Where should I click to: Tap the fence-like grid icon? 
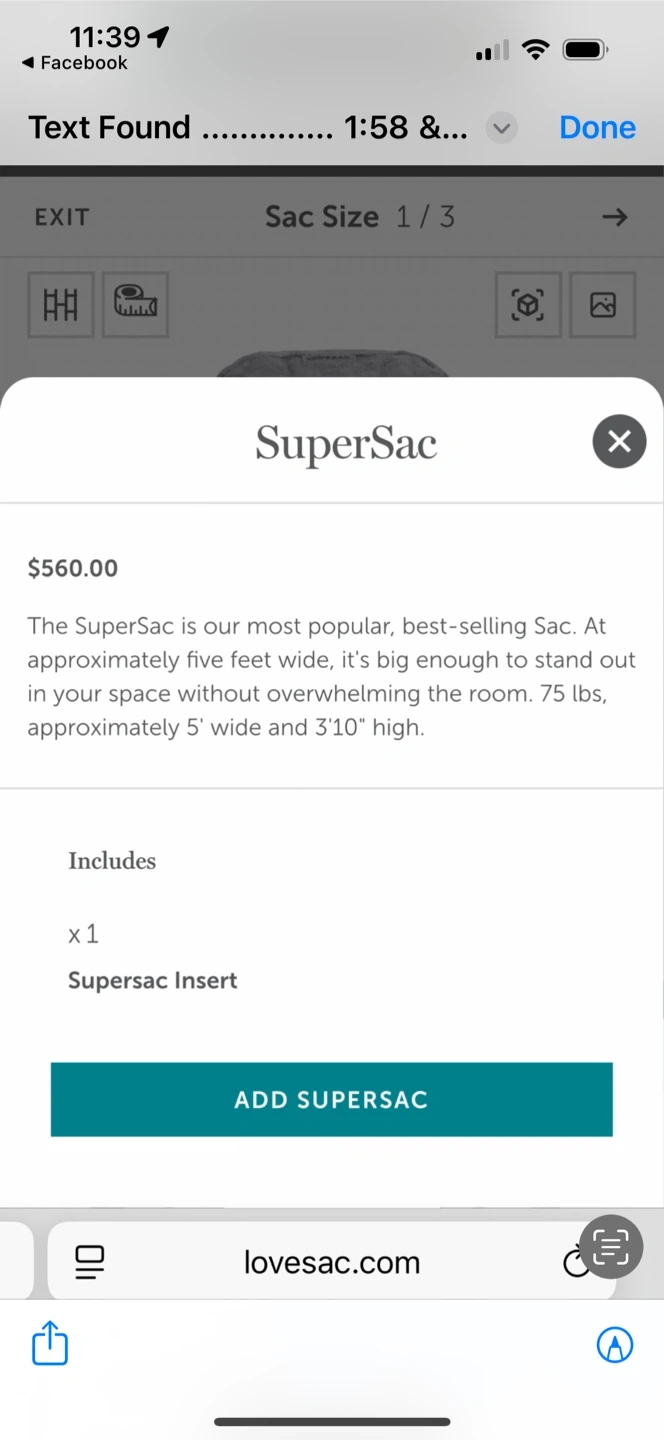coord(61,304)
